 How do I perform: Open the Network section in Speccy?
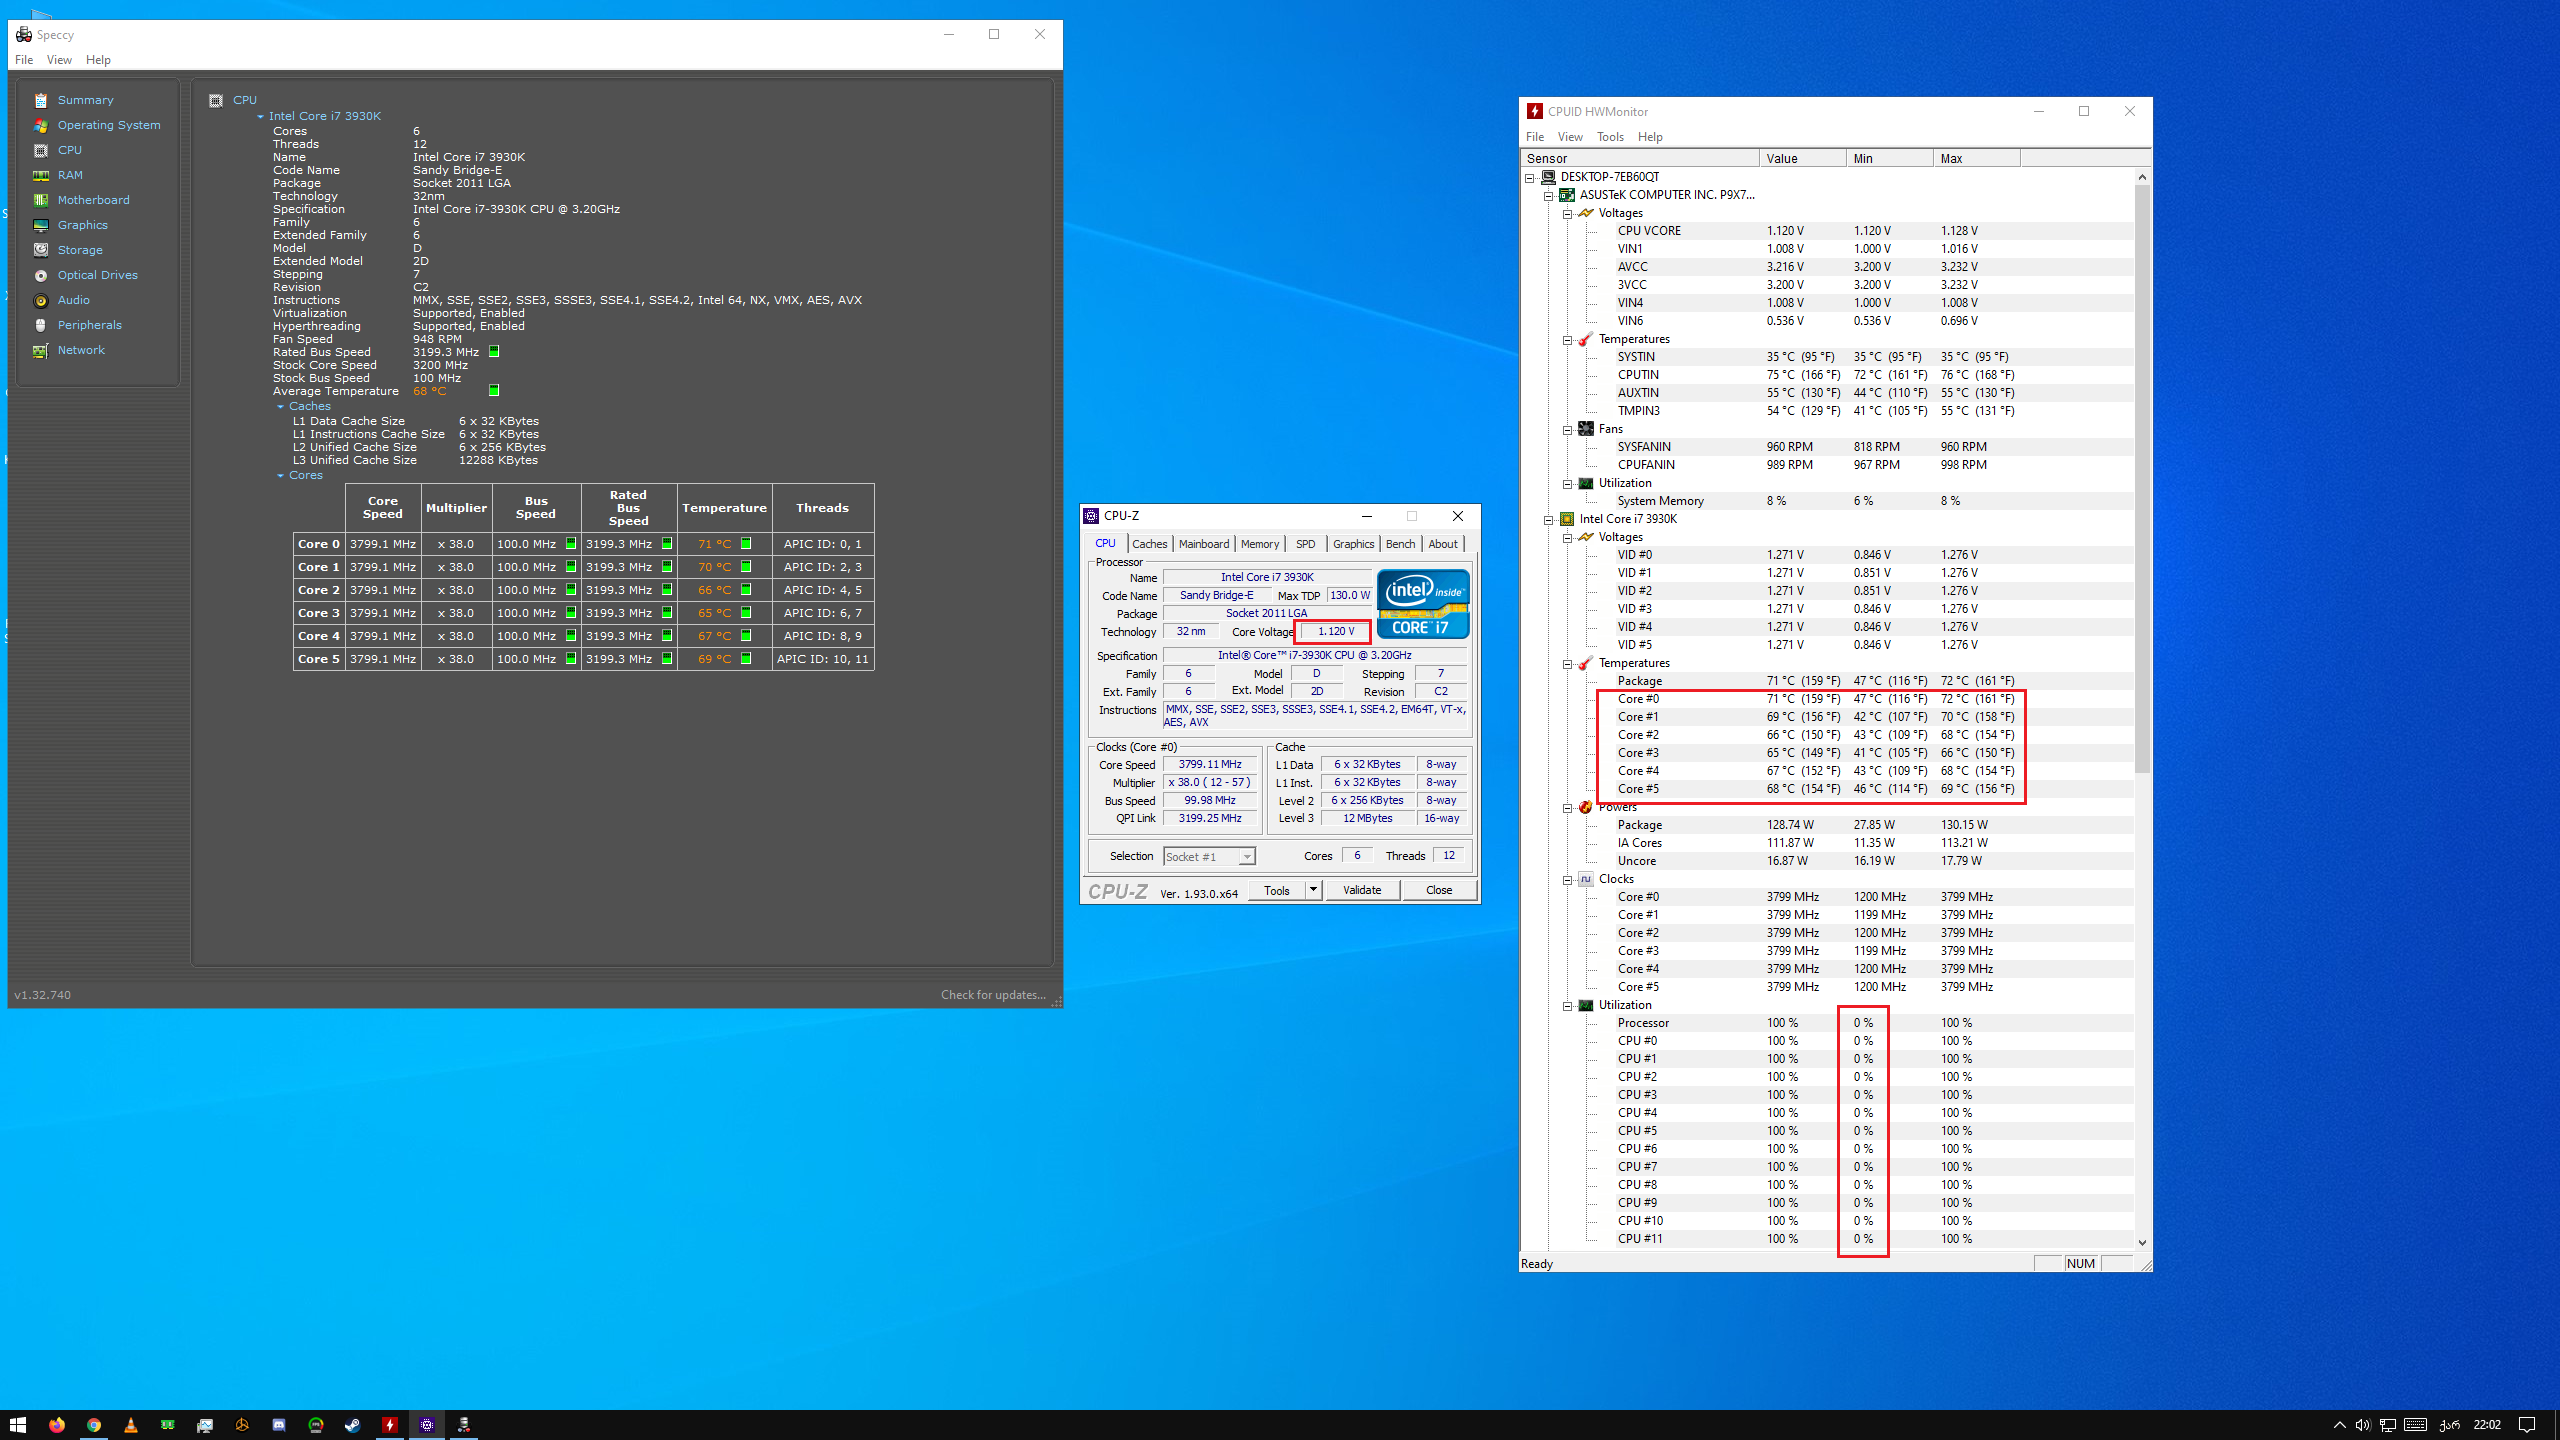(x=80, y=350)
